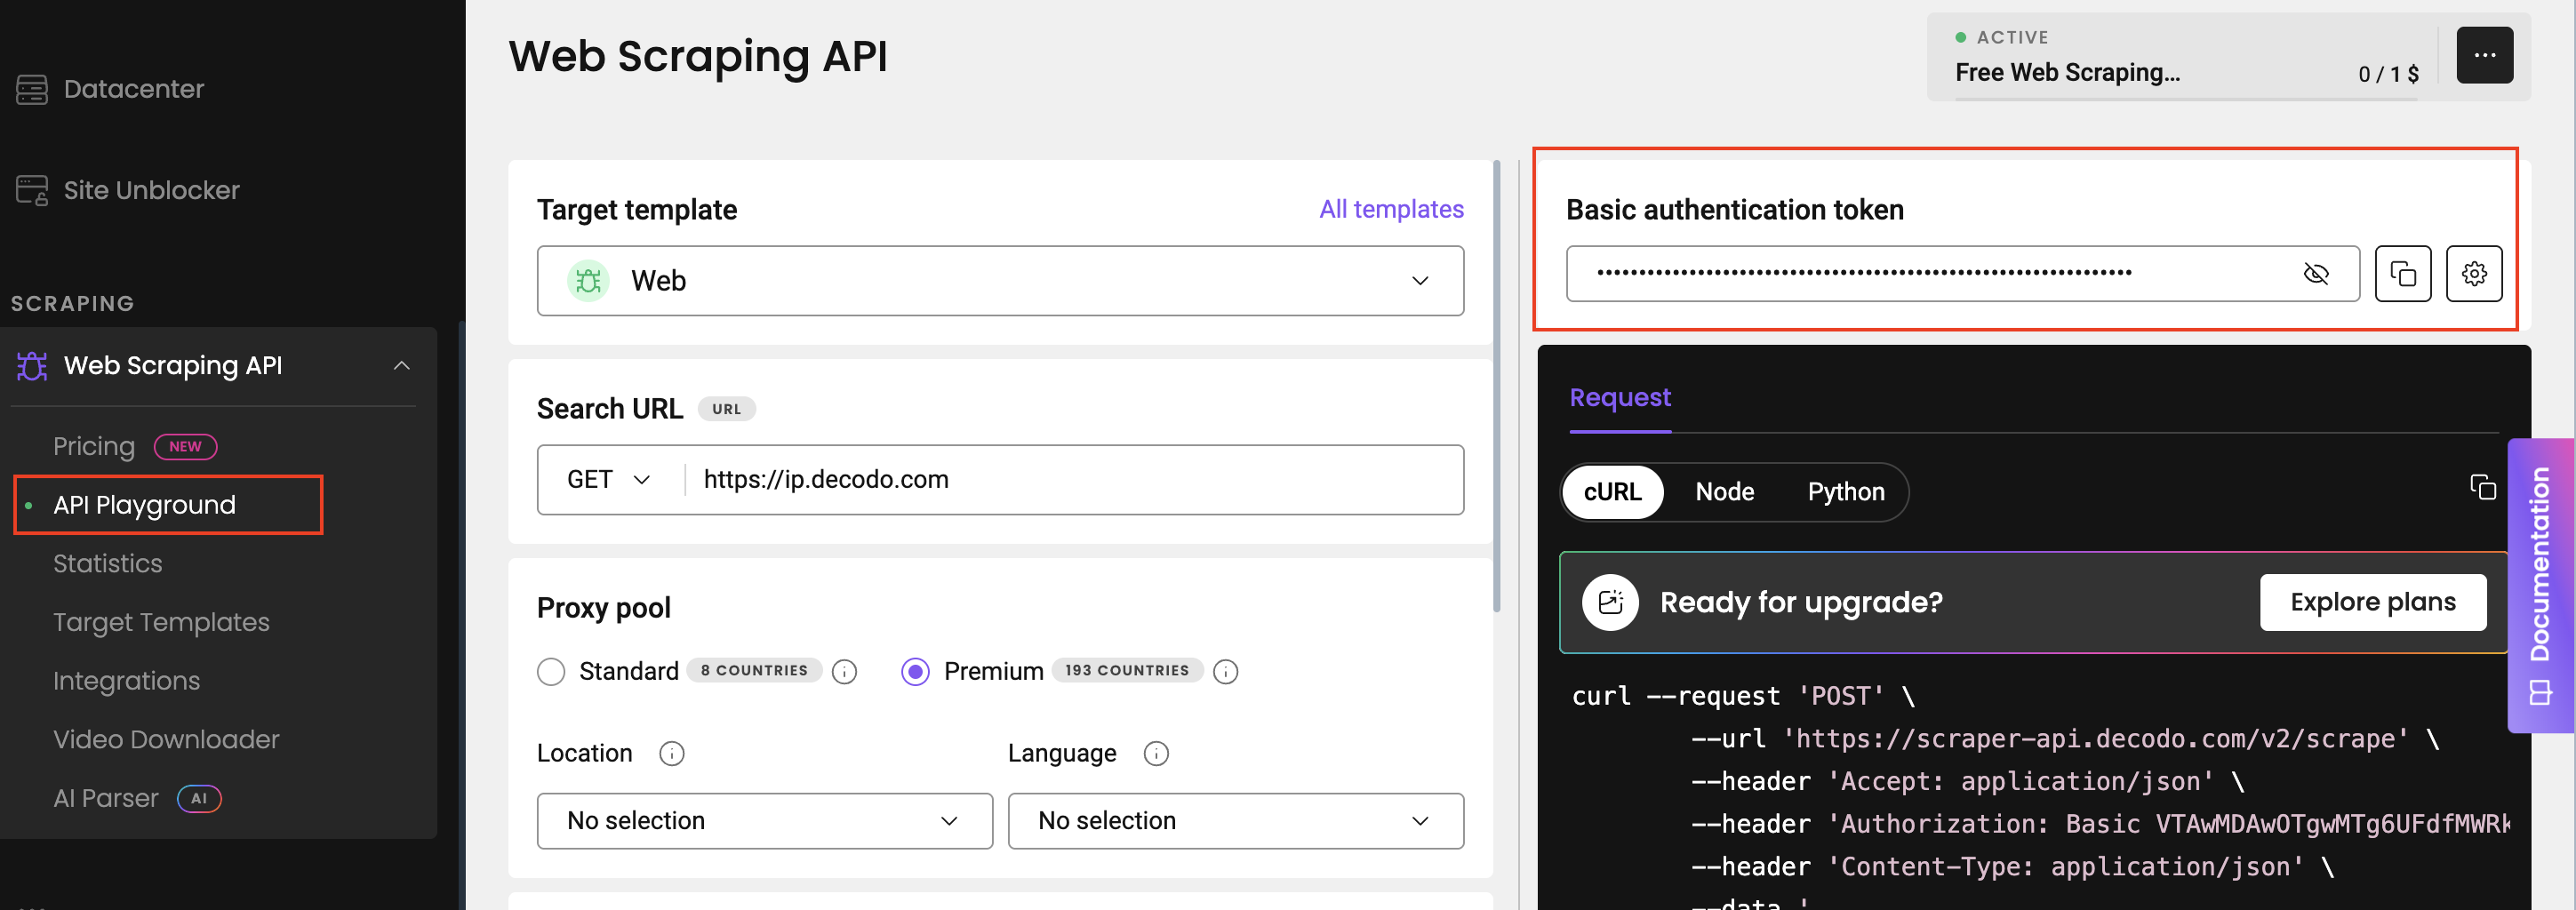Screen dimensions: 2576x910
Task: Click the Free Web Scraping active plan
Action: pos(2068,73)
